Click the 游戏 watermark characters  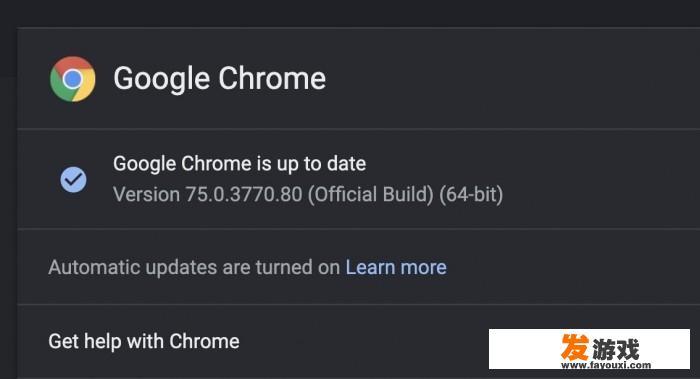pyautogui.click(x=616, y=349)
